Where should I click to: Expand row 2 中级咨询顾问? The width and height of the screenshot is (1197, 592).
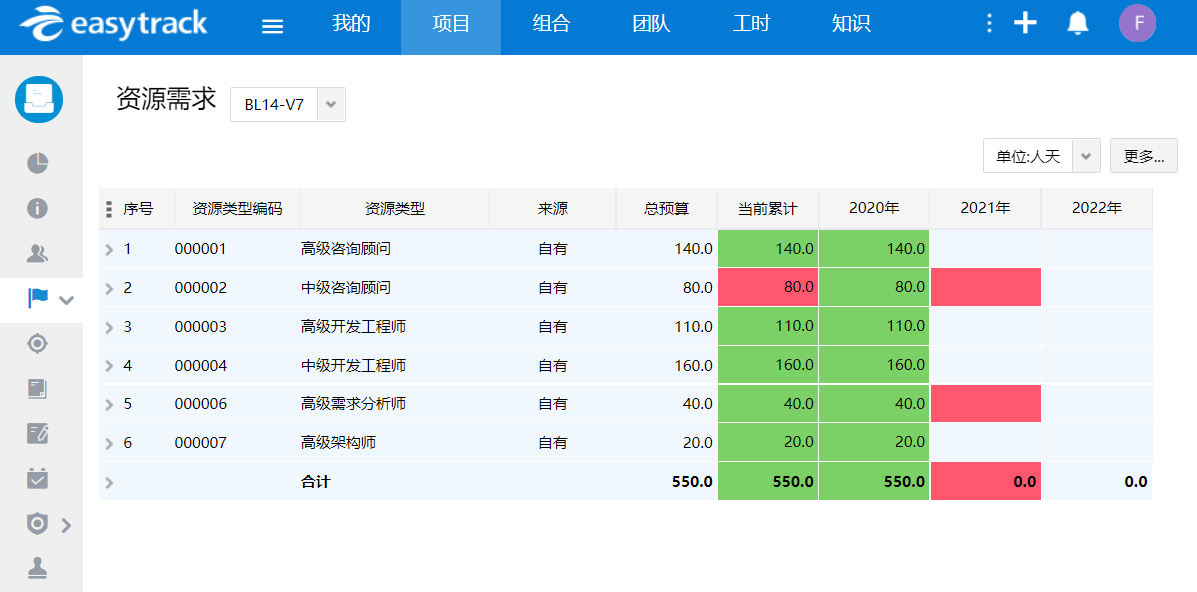click(108, 288)
